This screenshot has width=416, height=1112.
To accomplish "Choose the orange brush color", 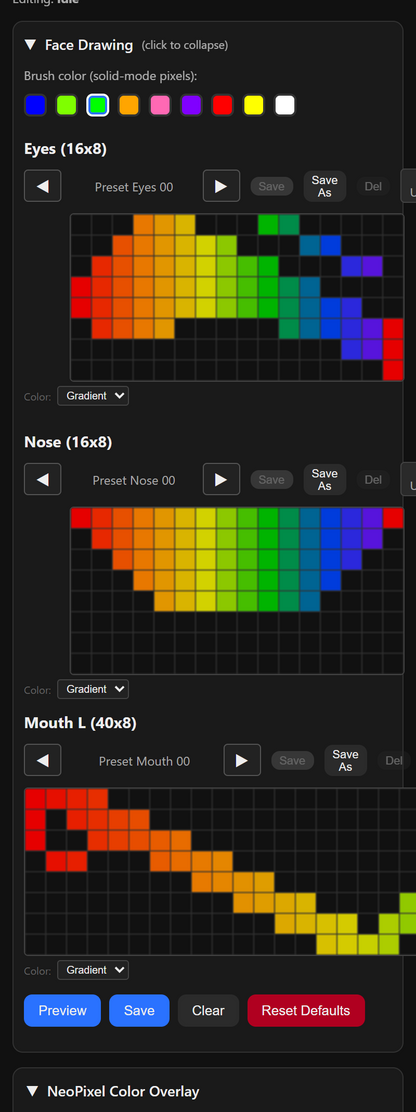I will click(x=129, y=105).
